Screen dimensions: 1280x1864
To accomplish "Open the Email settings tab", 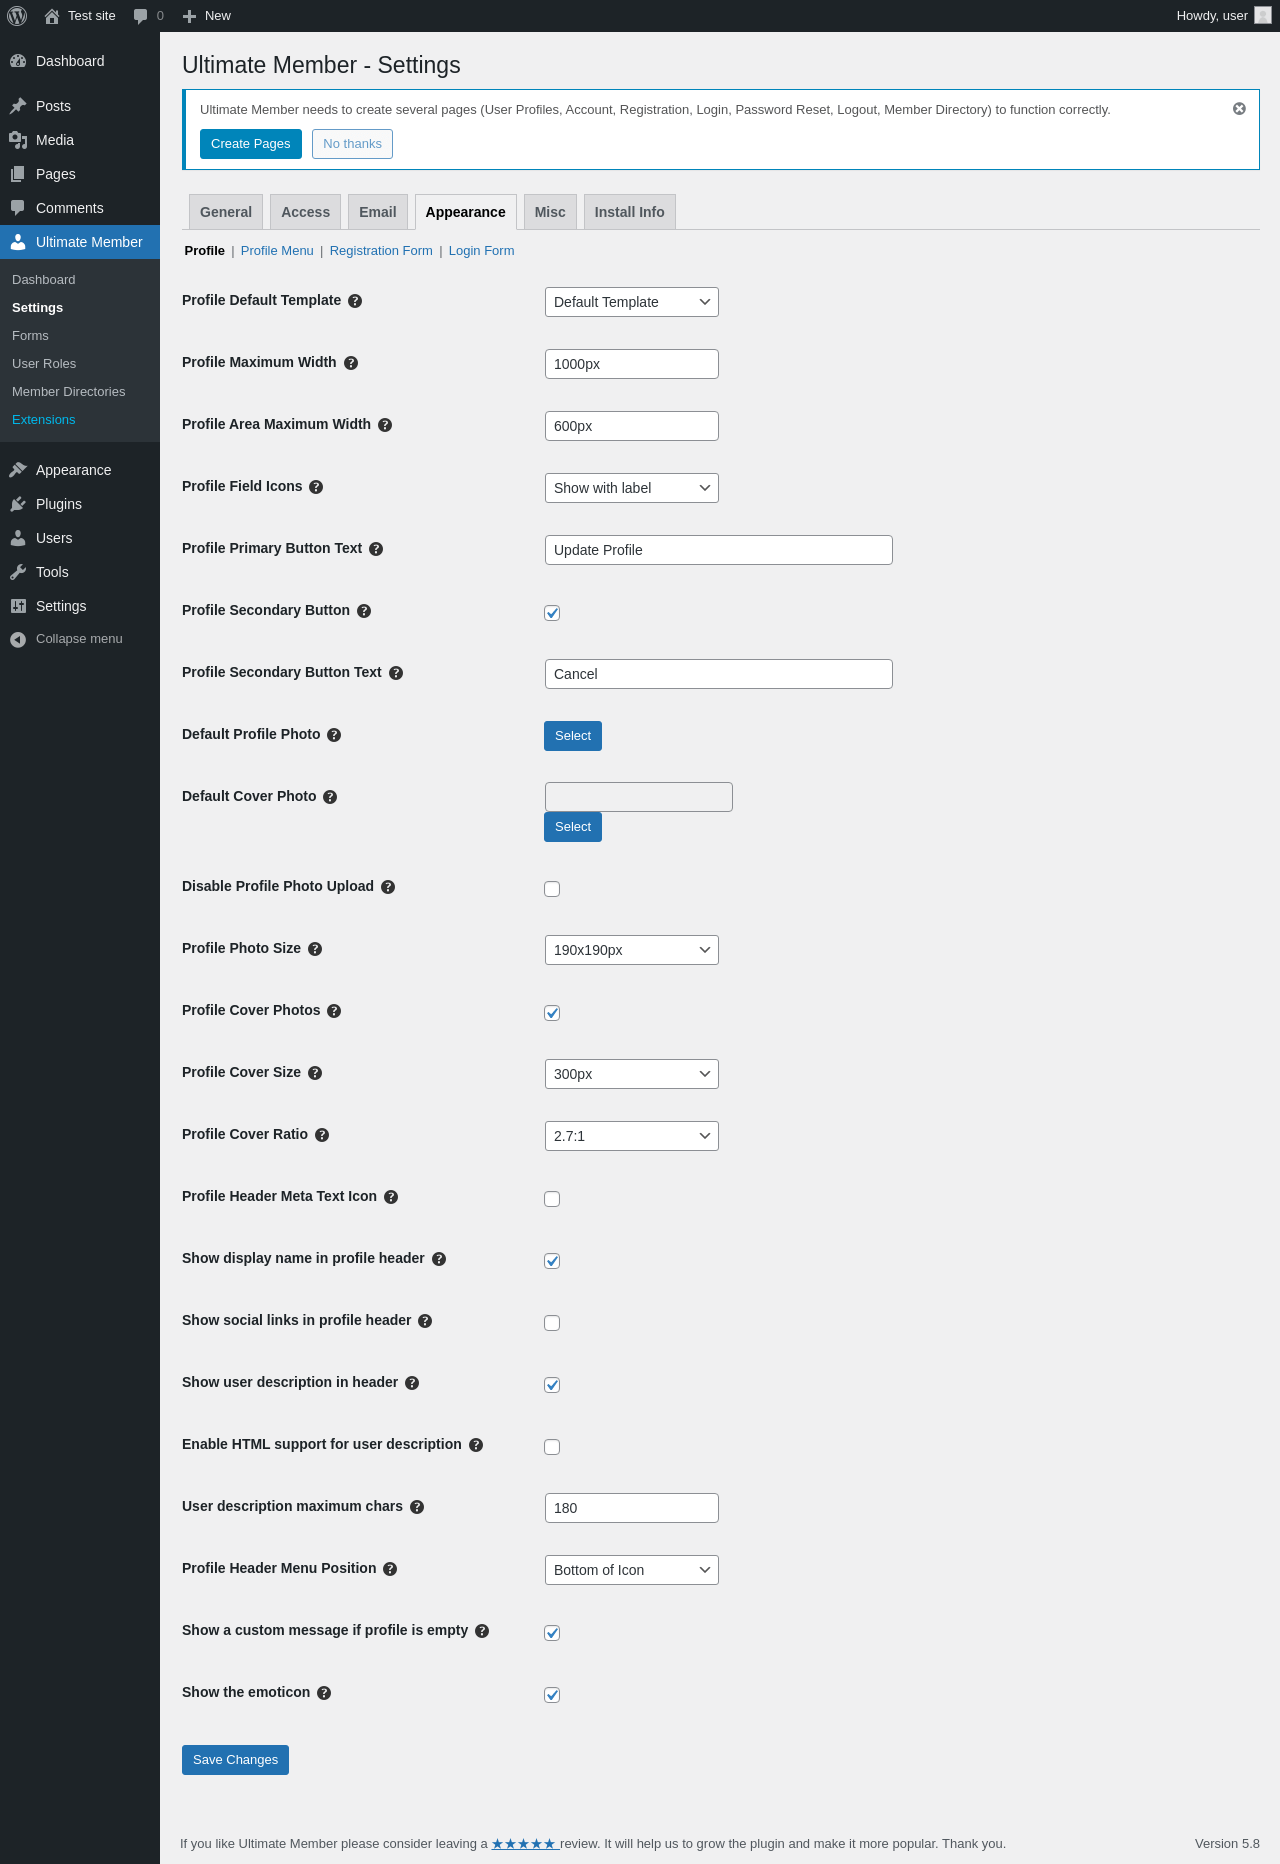I will 378,212.
